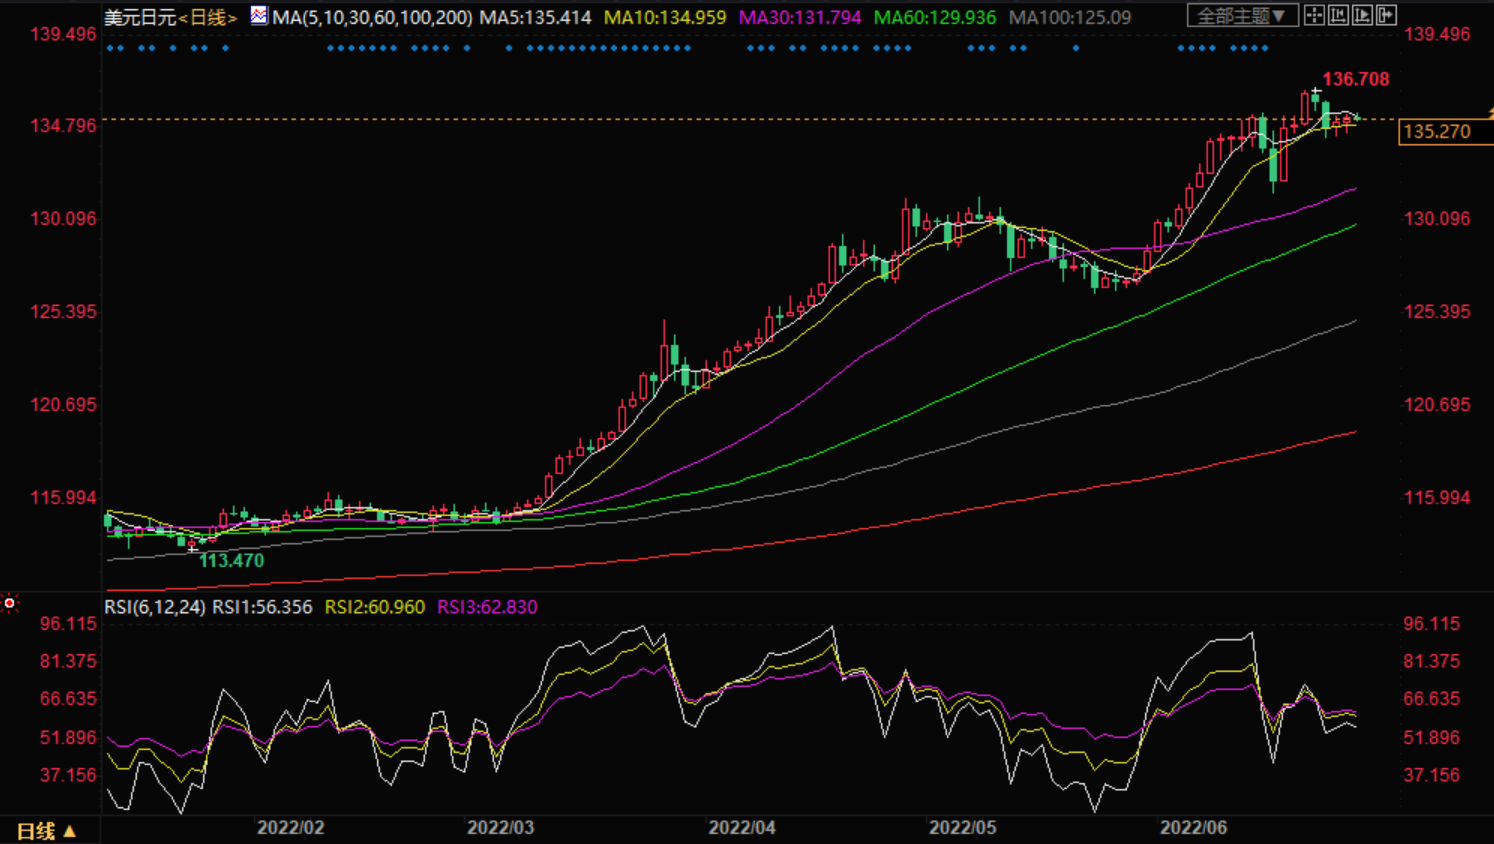
Task: Click the MA(5,10,30,60,100,200) parameters label
Action: [x=373, y=17]
